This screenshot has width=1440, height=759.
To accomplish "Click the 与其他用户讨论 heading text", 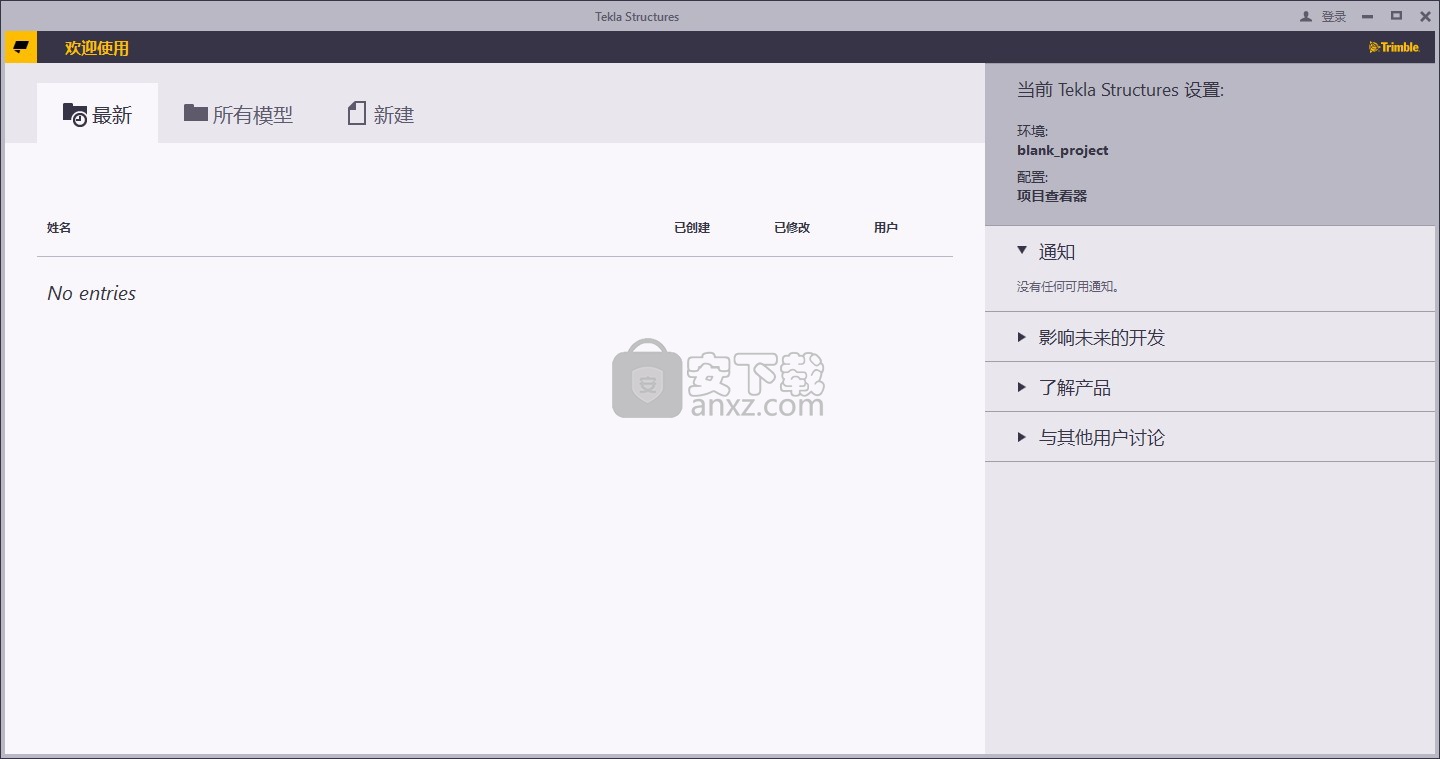I will pyautogui.click(x=1102, y=438).
